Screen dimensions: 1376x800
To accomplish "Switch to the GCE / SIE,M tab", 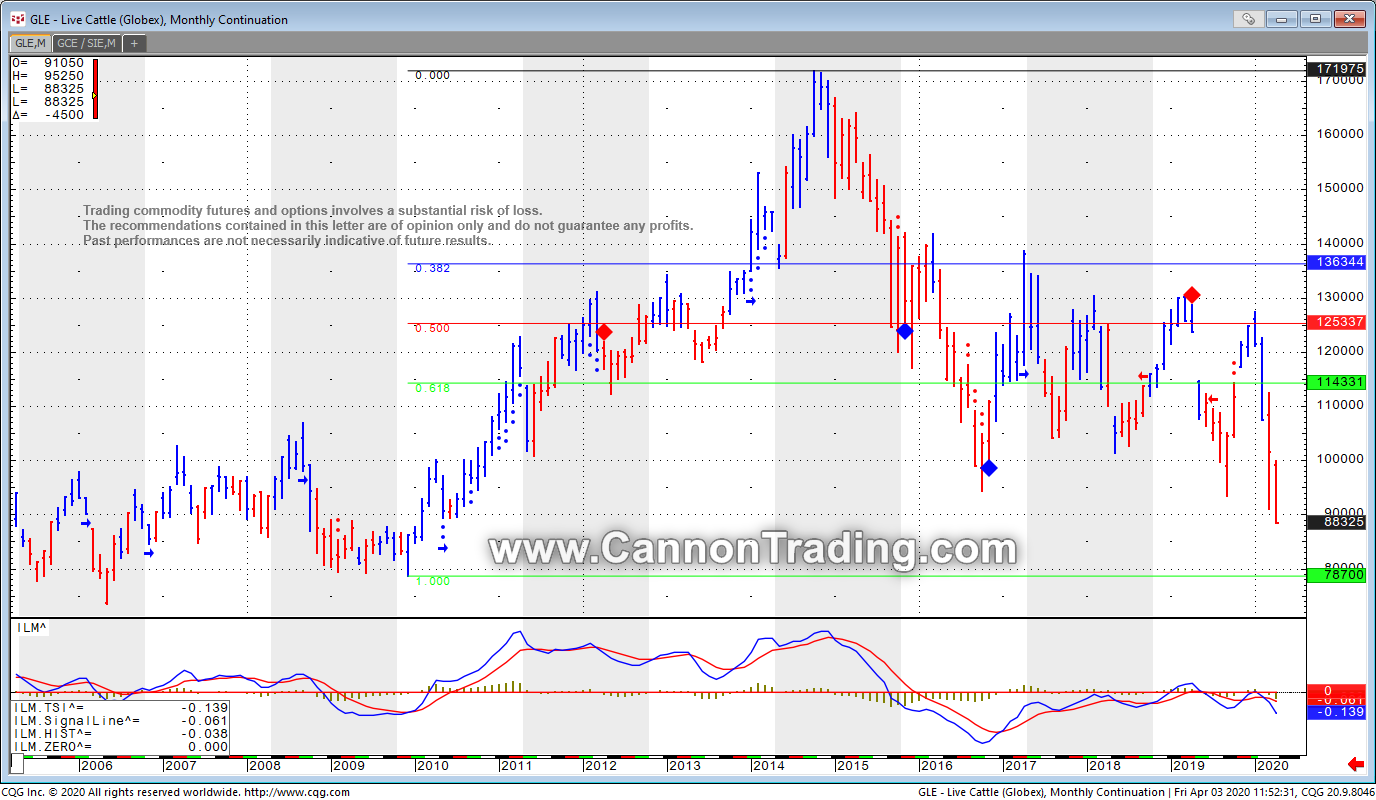I will pos(87,43).
